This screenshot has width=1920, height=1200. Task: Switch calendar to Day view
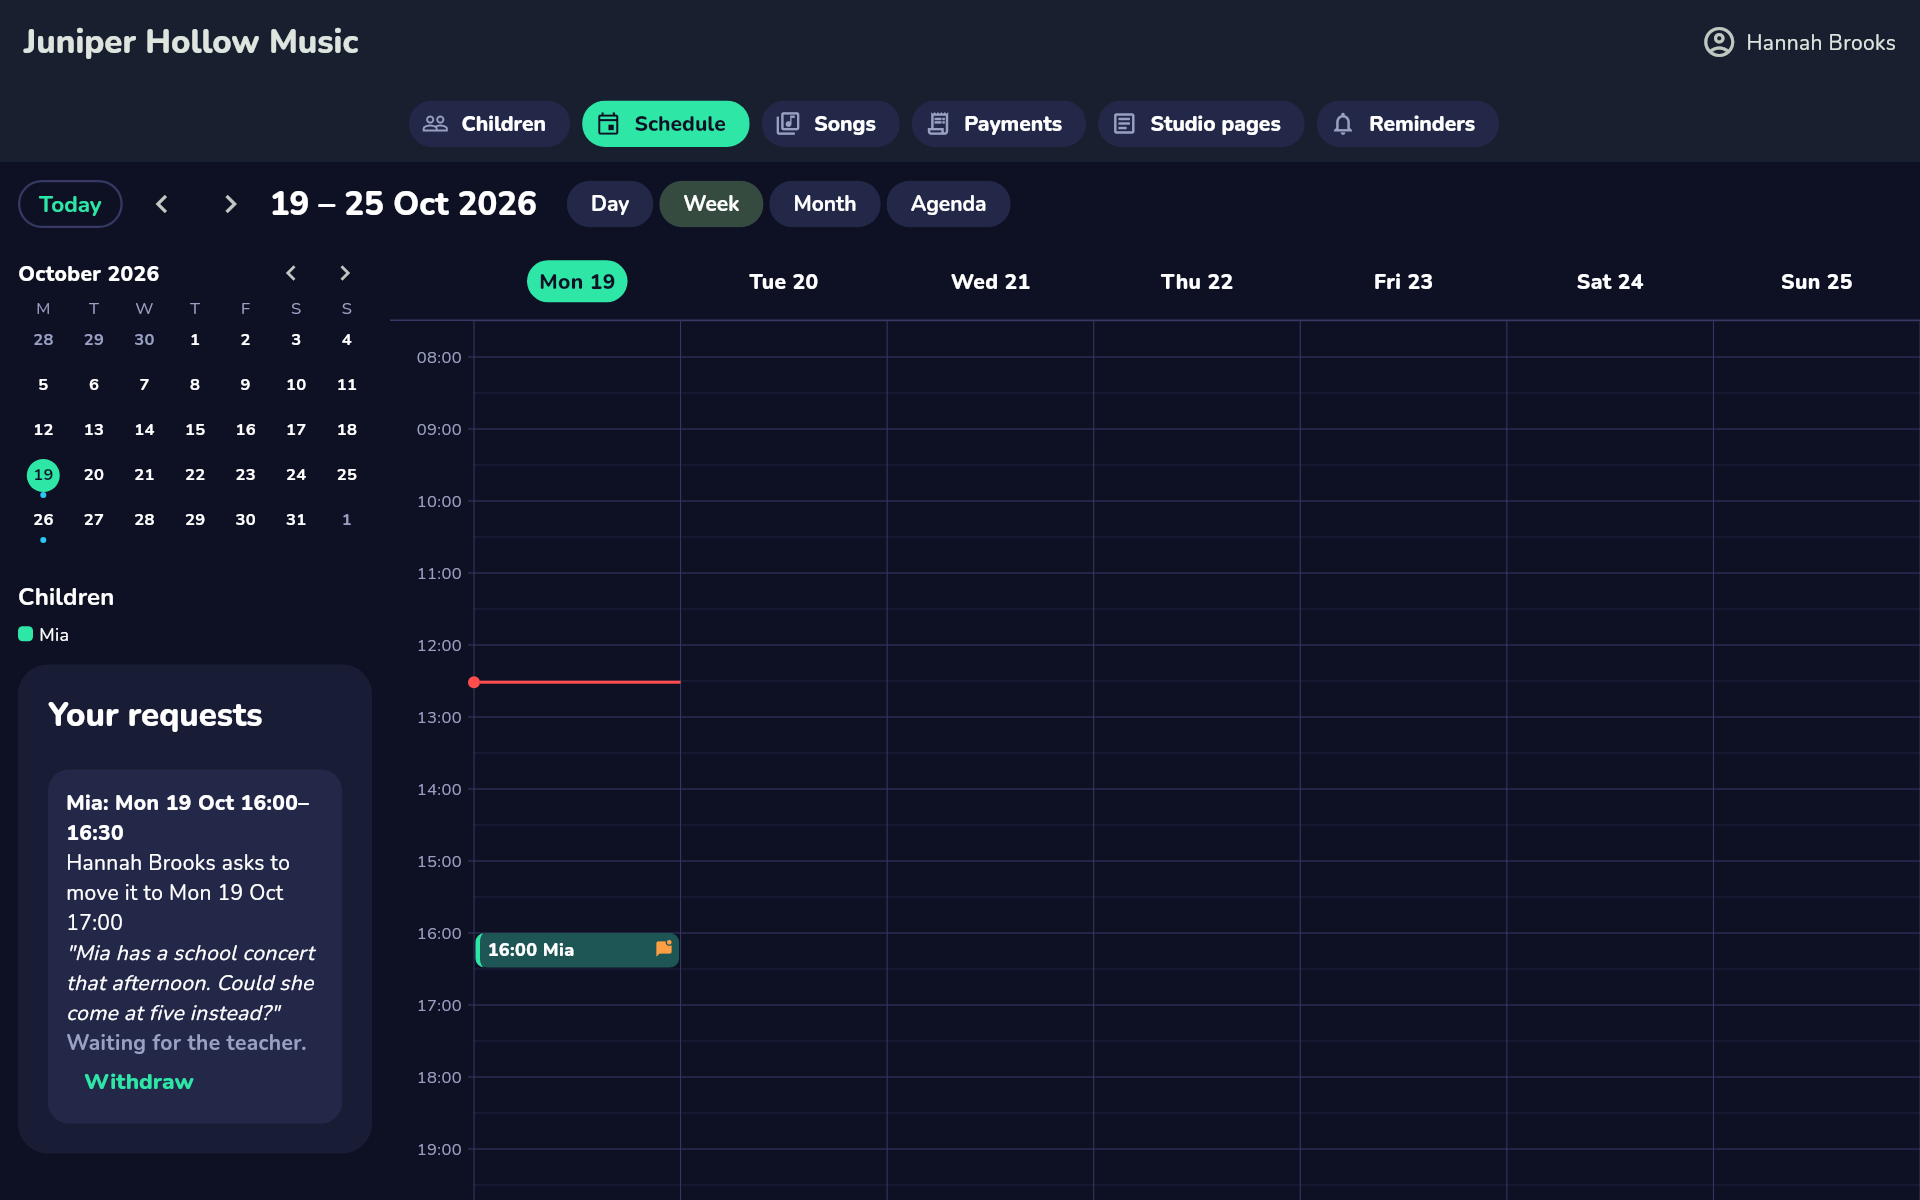coord(610,204)
